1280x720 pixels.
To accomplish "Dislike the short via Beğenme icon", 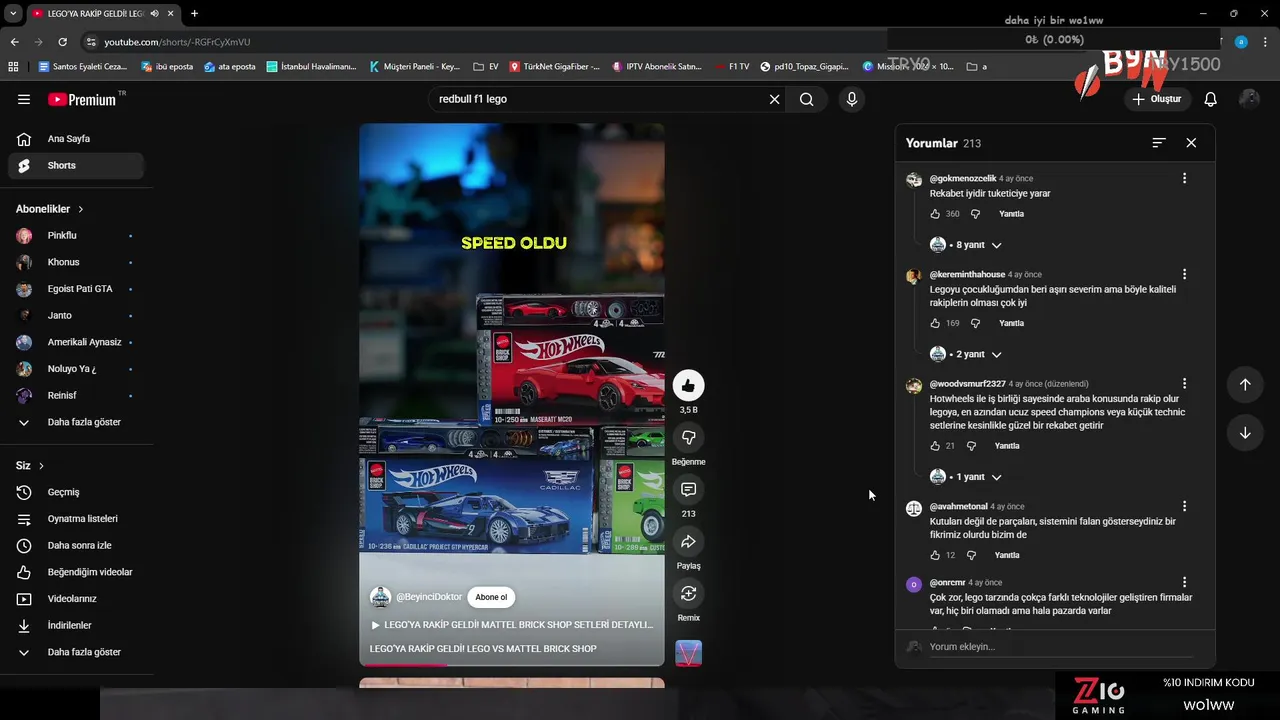I will (688, 438).
